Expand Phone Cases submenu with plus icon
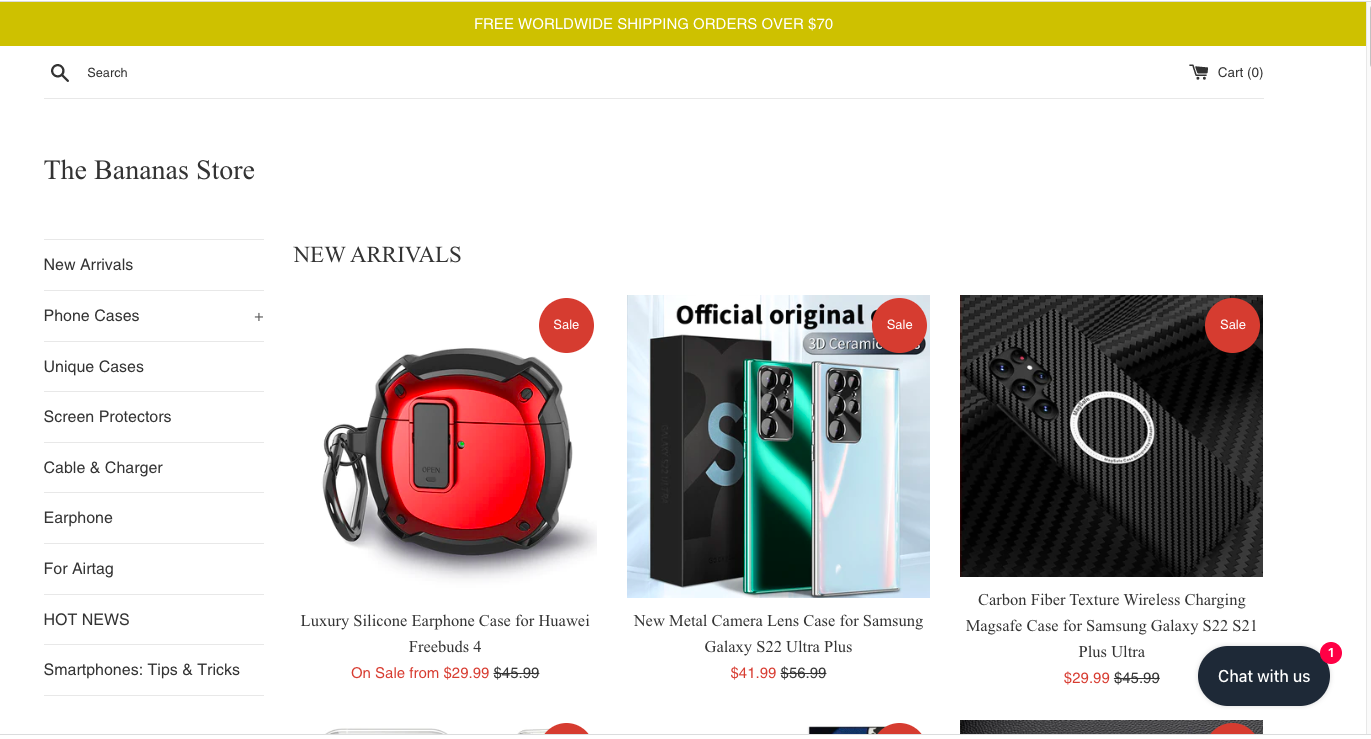 point(258,317)
